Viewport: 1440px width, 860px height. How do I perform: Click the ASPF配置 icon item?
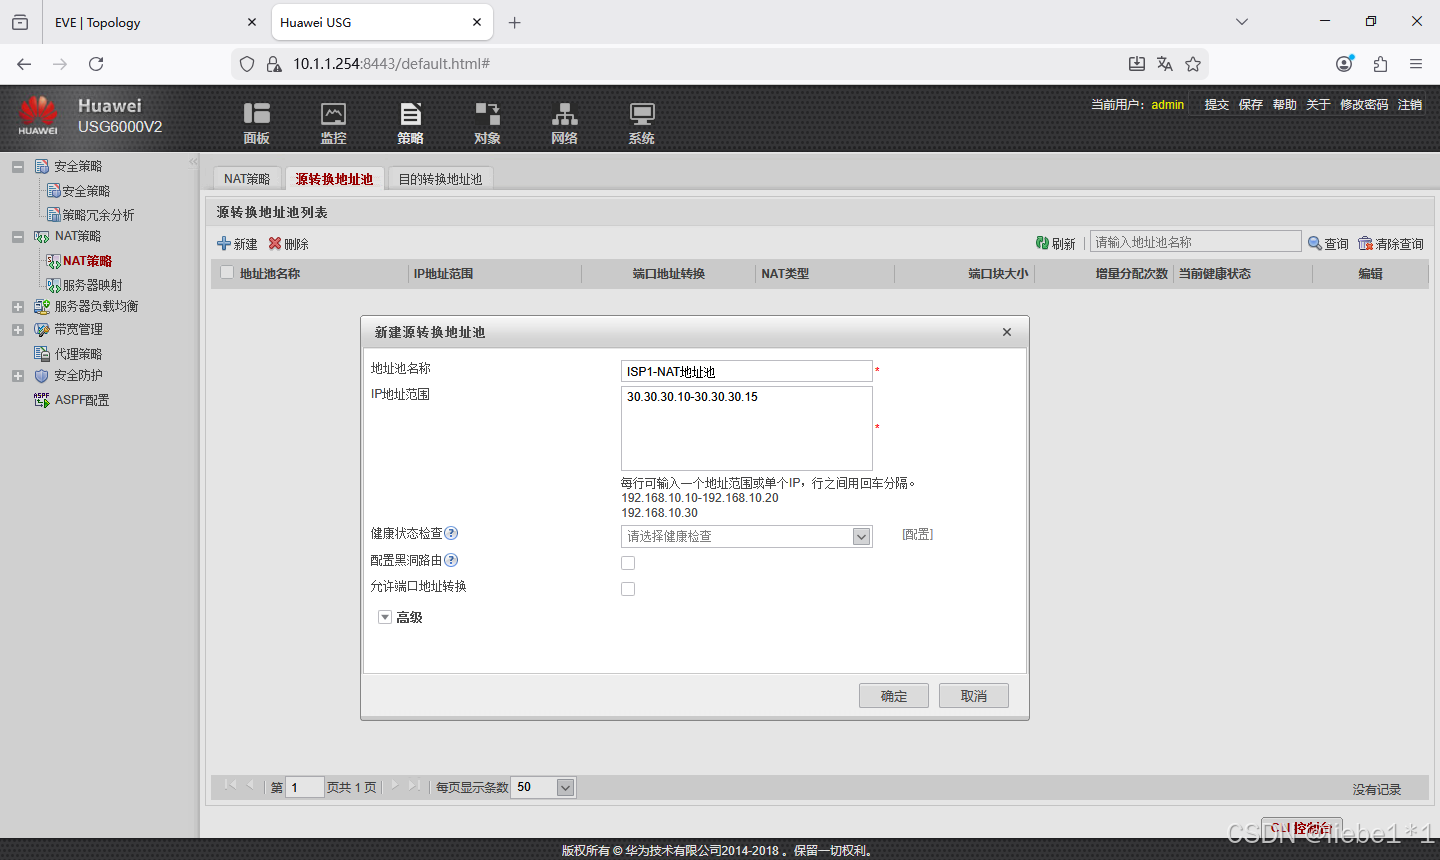coord(42,400)
